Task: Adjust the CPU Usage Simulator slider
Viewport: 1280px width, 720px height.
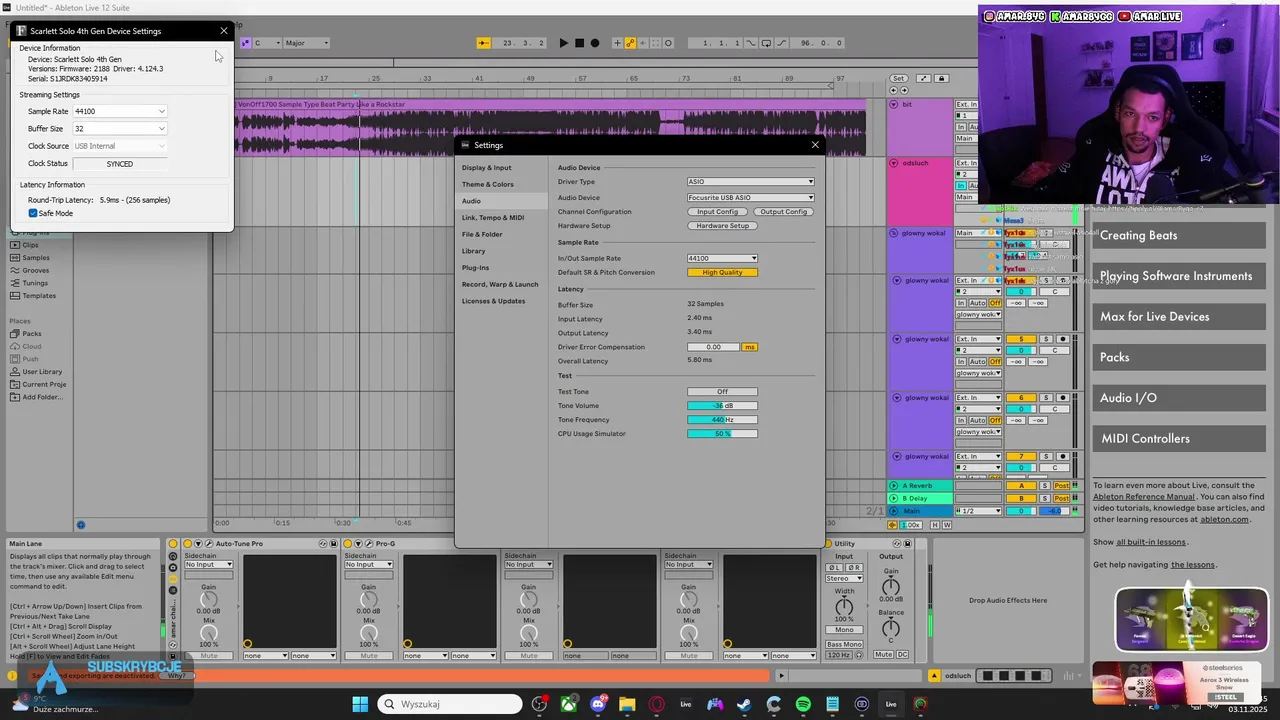Action: tap(722, 434)
